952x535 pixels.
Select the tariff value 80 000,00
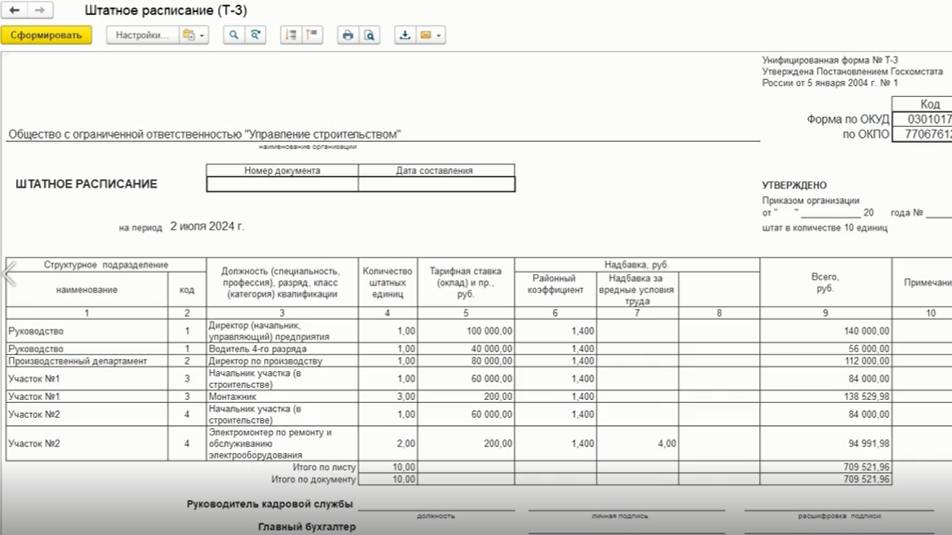[x=466, y=361]
